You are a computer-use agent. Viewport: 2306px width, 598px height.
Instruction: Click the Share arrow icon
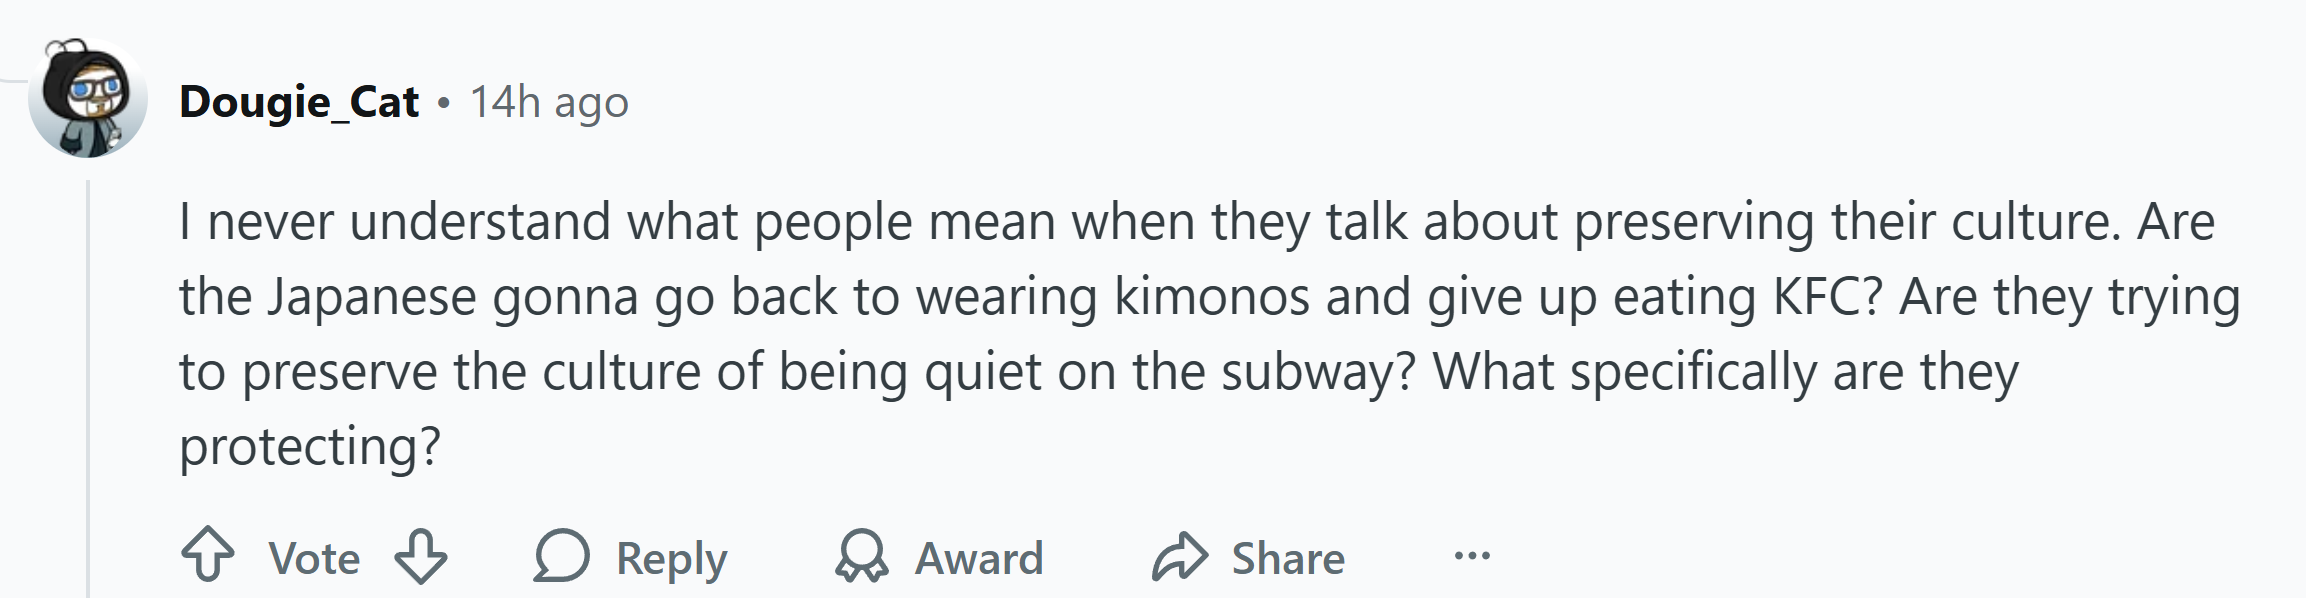1181,556
